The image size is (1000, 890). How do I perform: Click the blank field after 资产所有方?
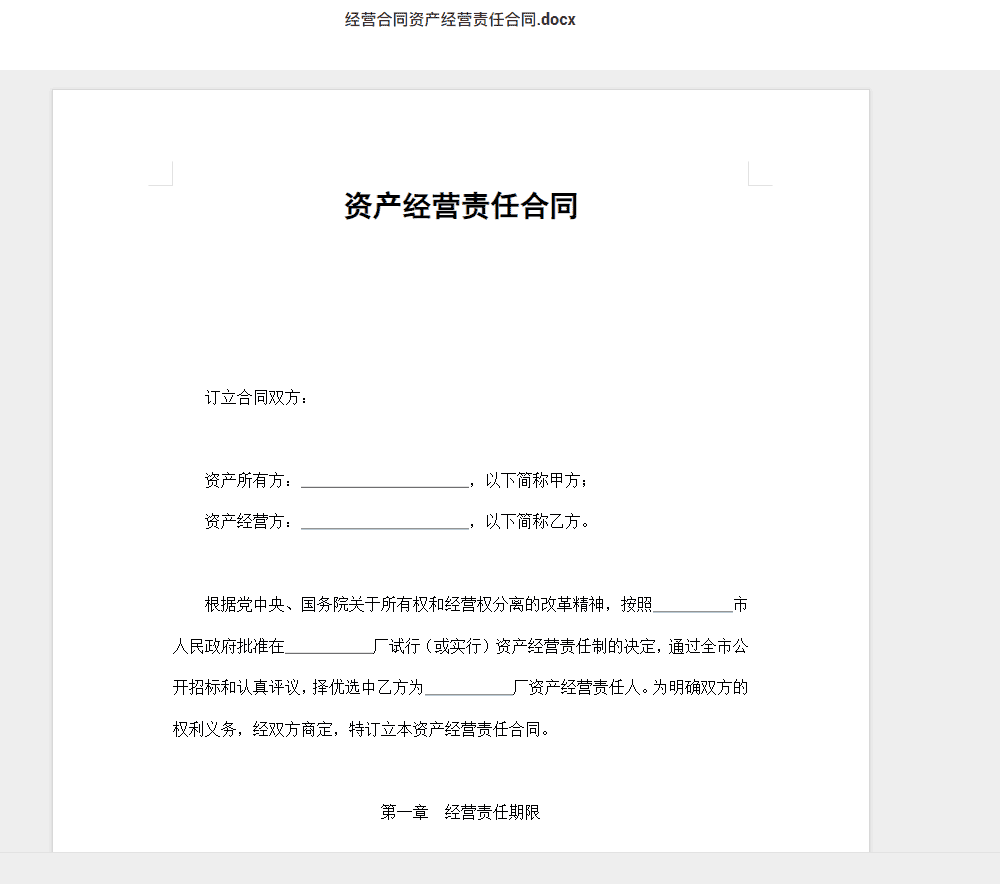[385, 482]
